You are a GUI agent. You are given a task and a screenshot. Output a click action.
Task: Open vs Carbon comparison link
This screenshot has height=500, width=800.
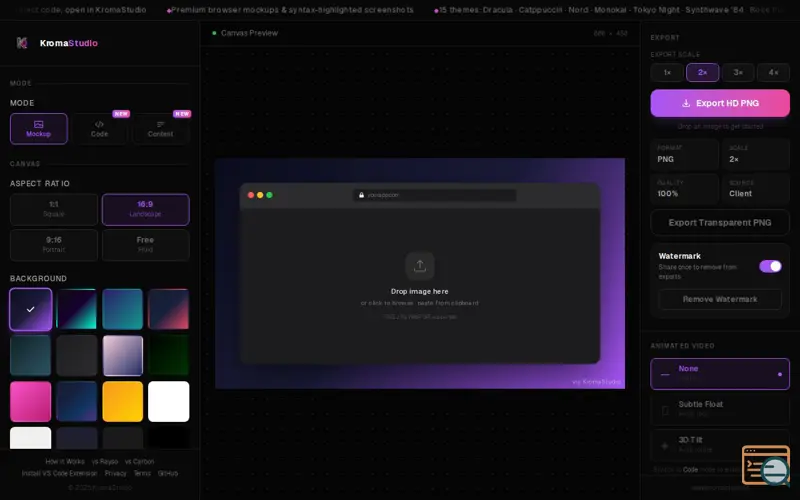click(x=139, y=461)
